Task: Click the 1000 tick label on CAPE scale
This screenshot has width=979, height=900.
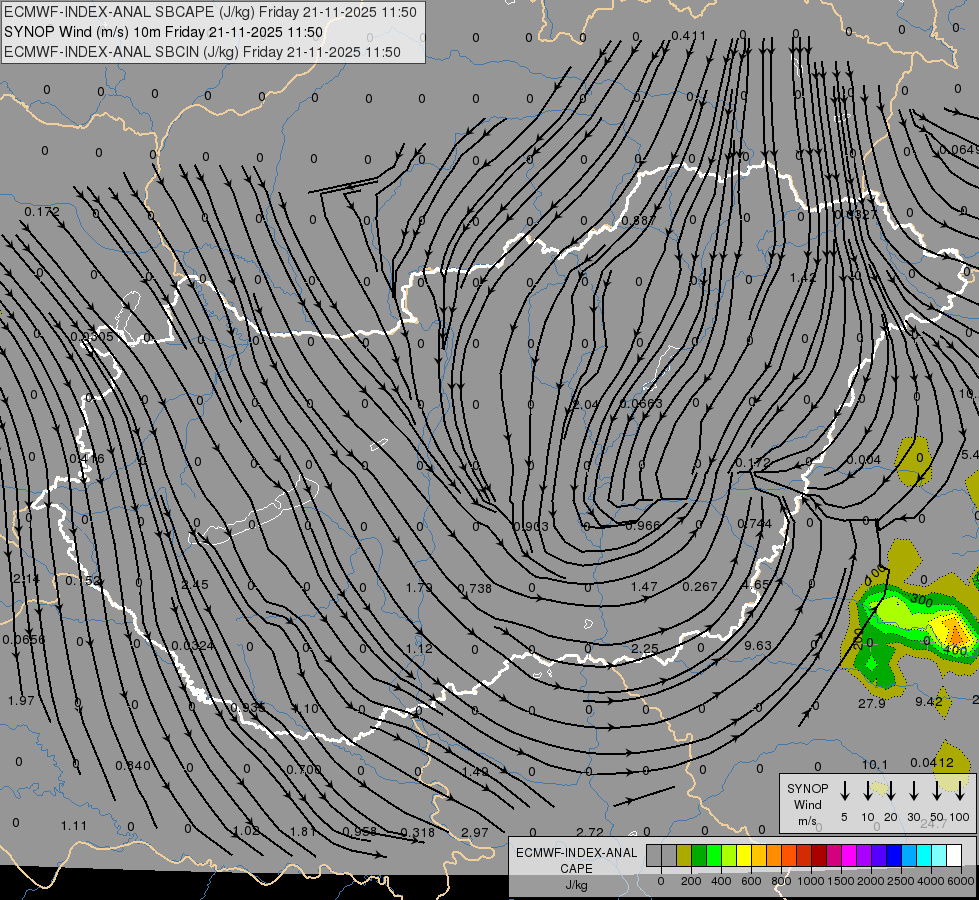Action: pyautogui.click(x=810, y=881)
